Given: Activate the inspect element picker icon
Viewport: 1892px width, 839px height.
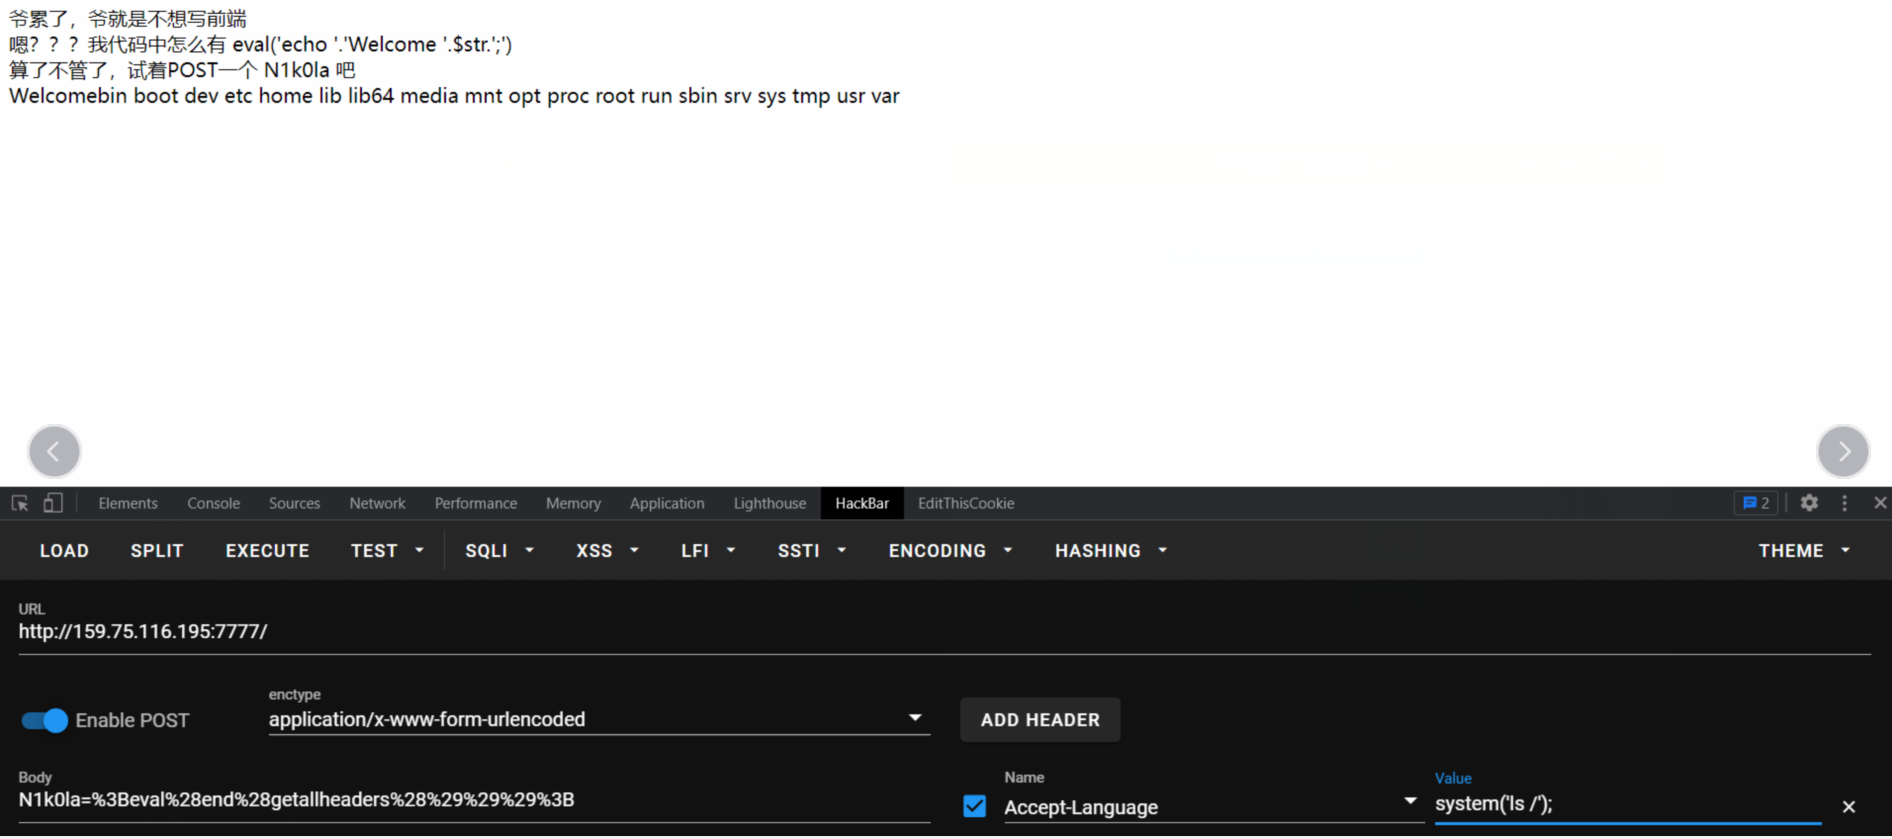Looking at the screenshot, I should coord(20,503).
